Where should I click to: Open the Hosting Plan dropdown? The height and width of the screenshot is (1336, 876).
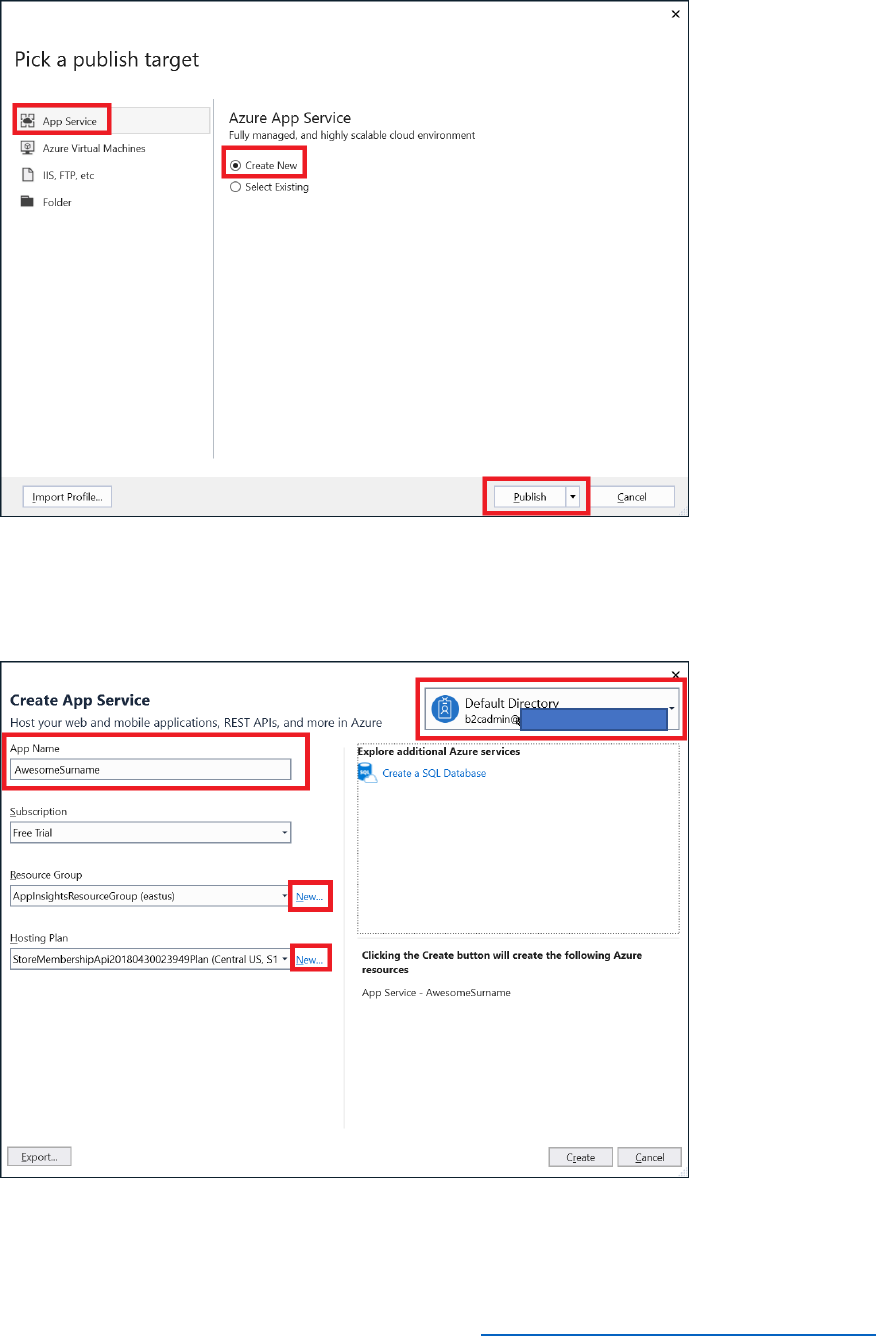[x=150, y=959]
